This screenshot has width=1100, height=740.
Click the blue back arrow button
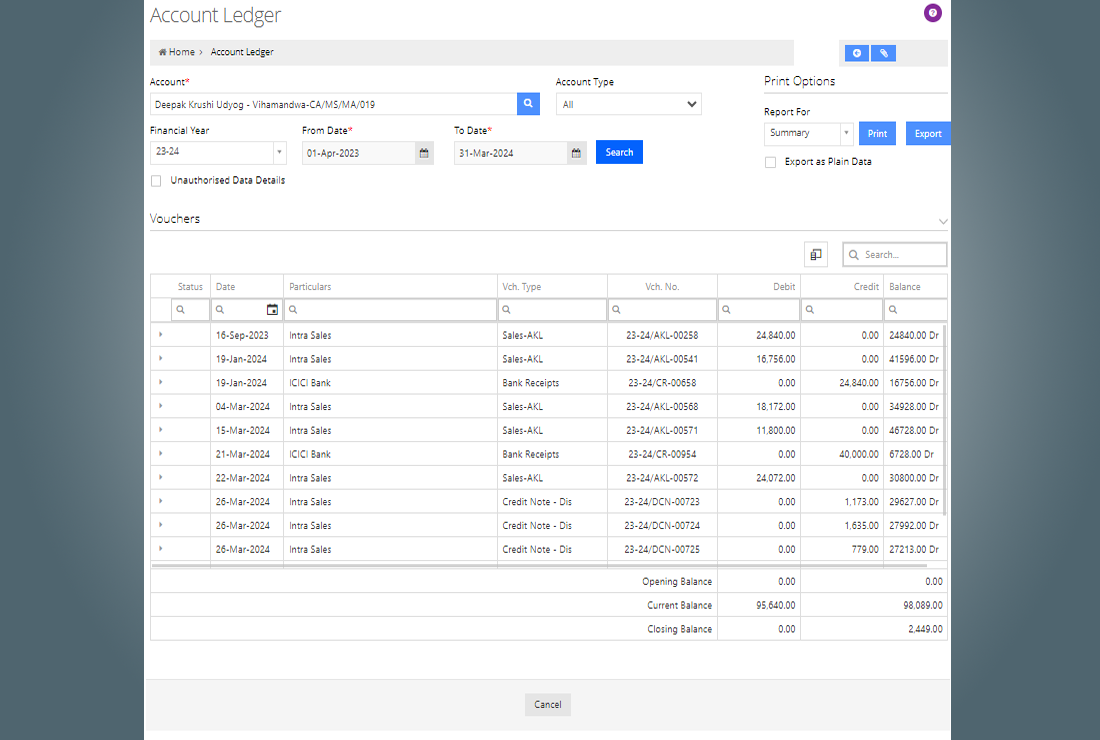(x=857, y=53)
